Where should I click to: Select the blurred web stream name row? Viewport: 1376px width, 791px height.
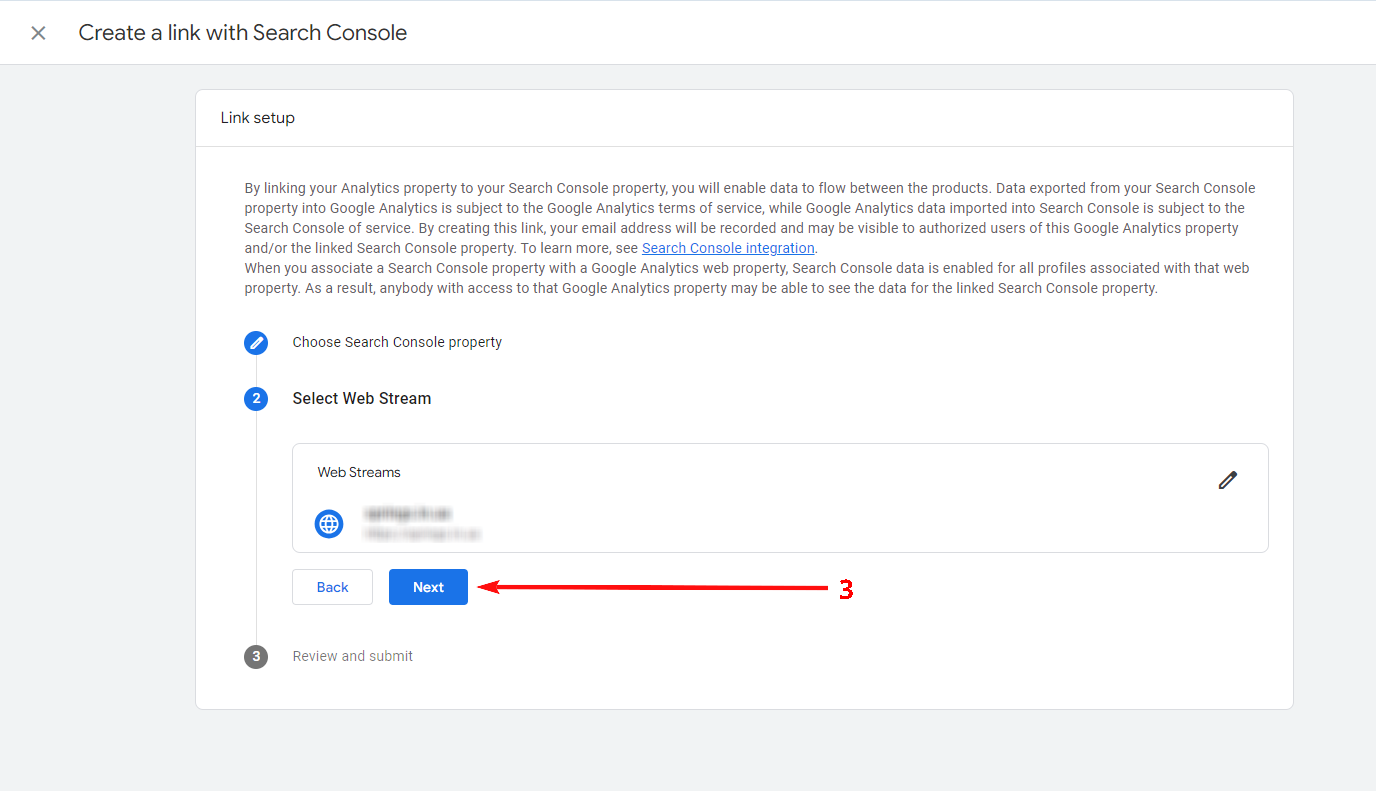click(422, 523)
